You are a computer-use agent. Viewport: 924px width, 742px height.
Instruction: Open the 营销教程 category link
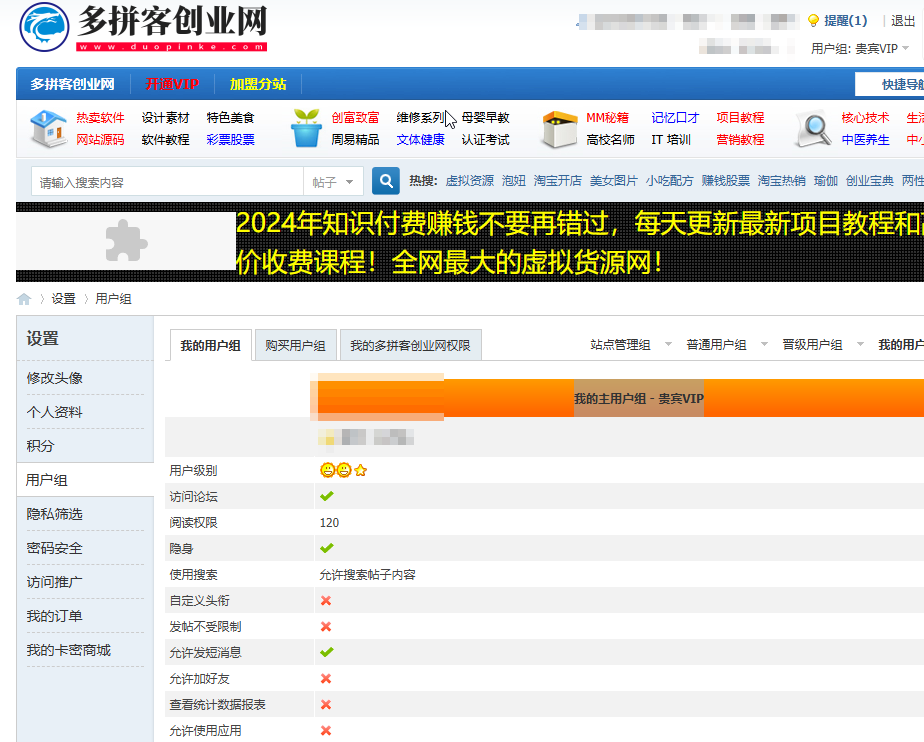(x=741, y=140)
